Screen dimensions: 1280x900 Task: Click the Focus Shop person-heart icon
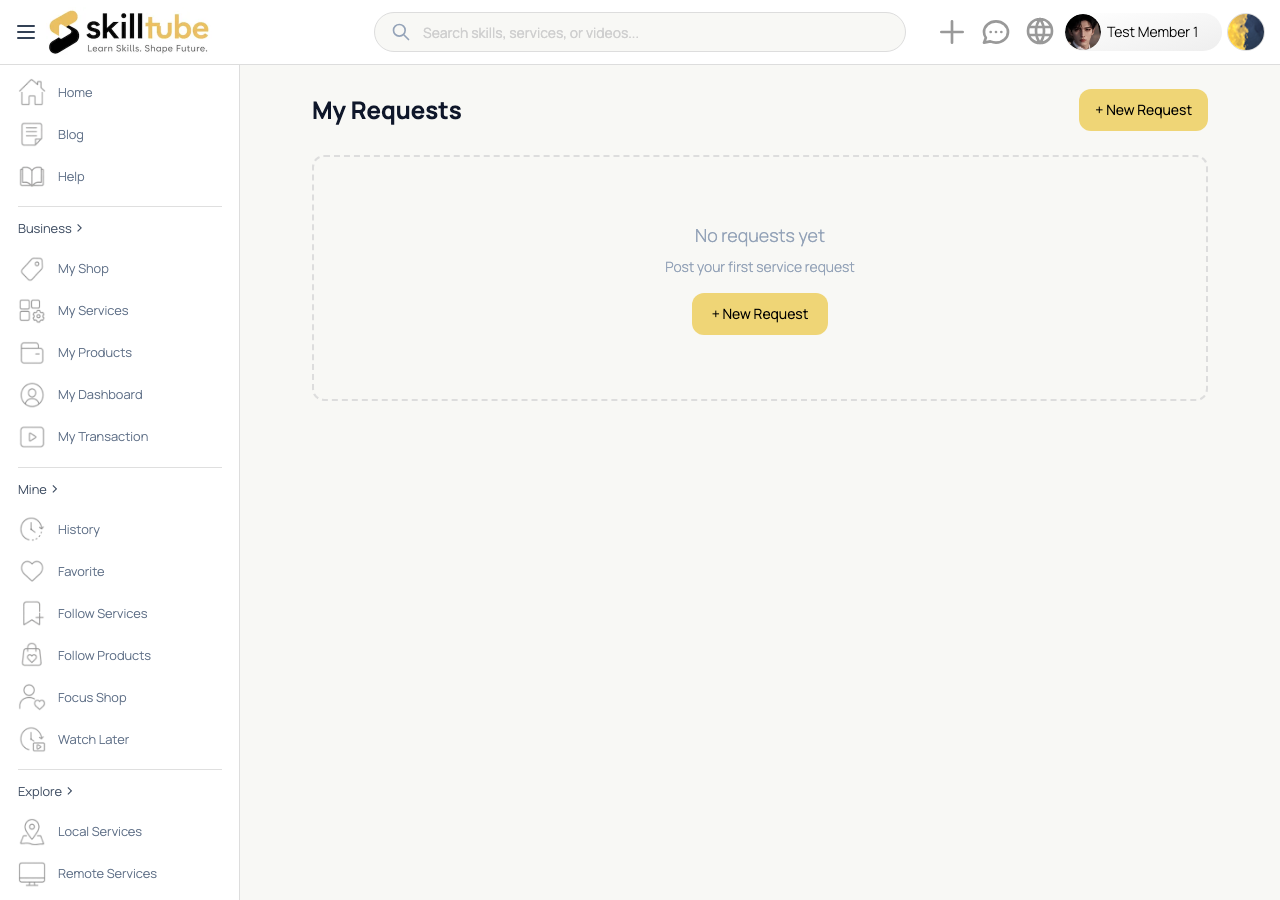[x=32, y=697]
